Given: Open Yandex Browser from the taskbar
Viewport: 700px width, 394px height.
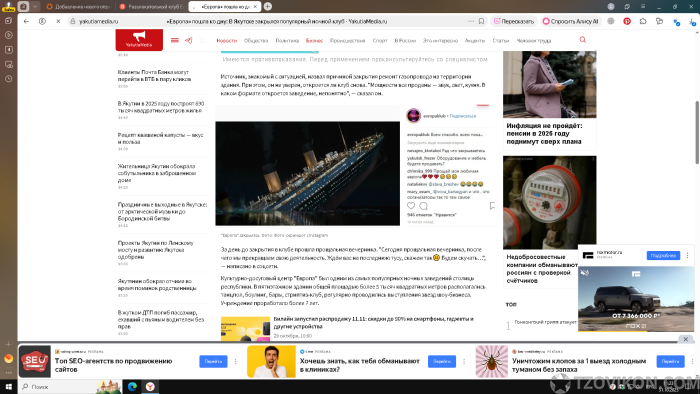Looking at the screenshot, I should tap(150, 386).
